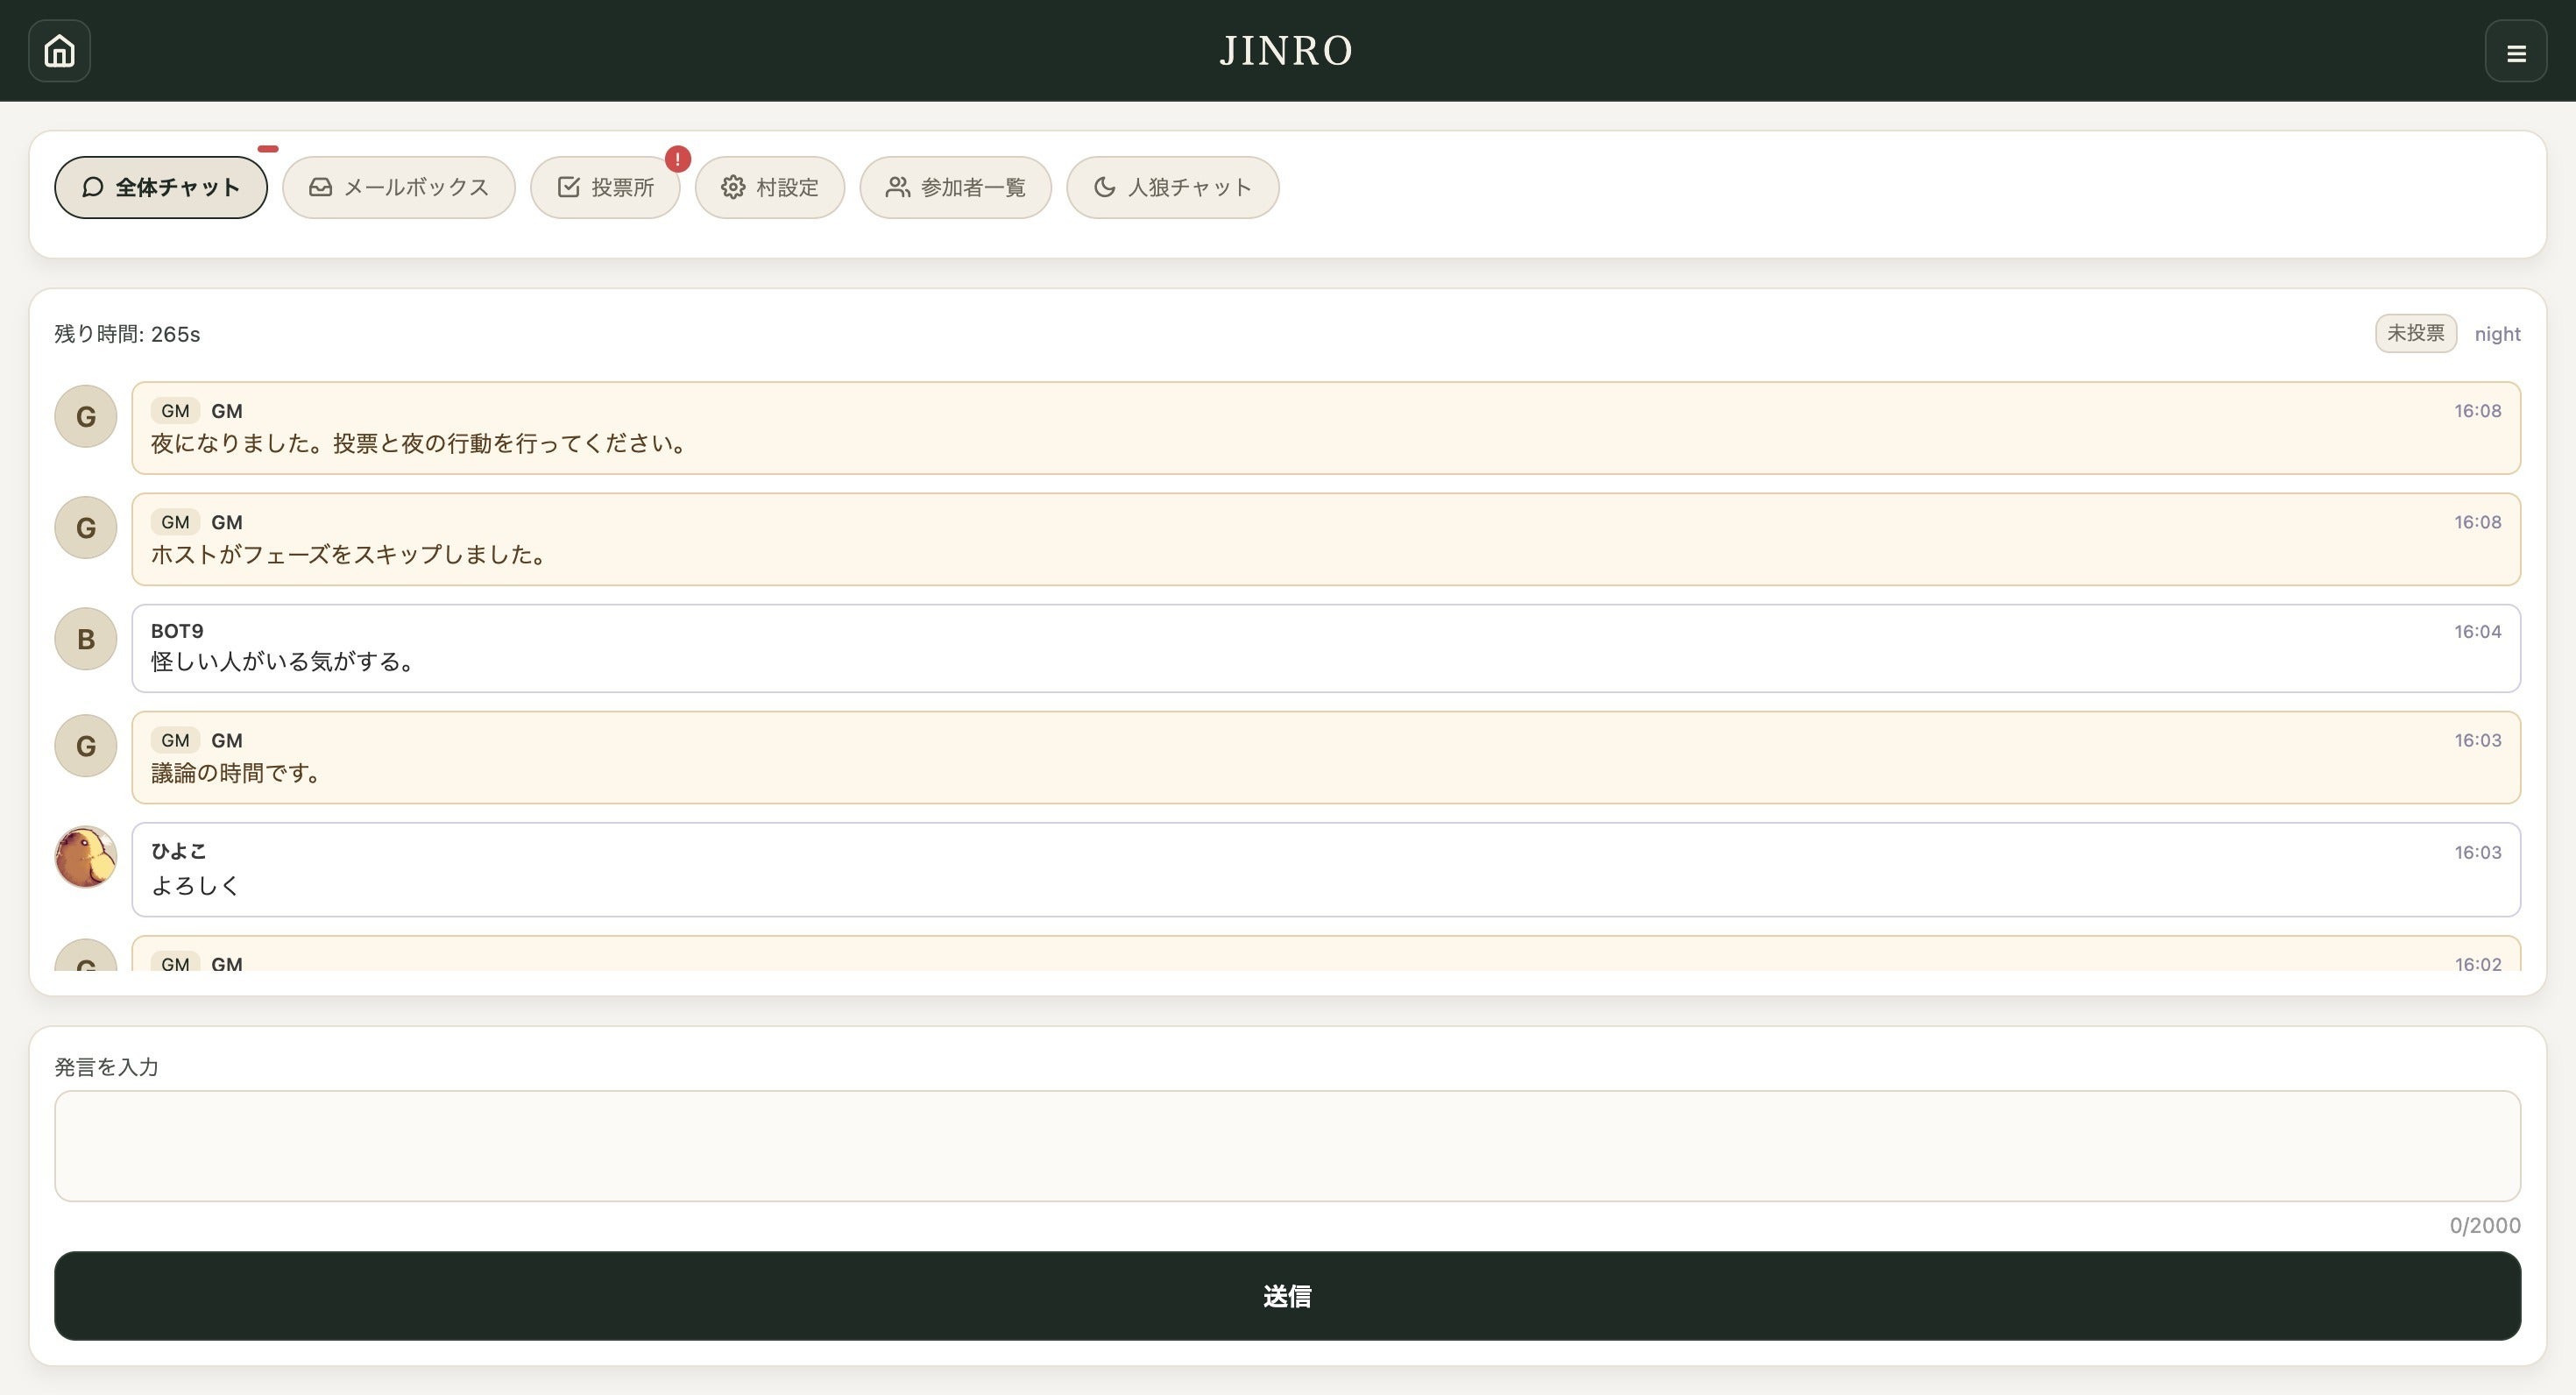
Task: Click the chat bubble icon on 全体チャット
Action: point(93,188)
